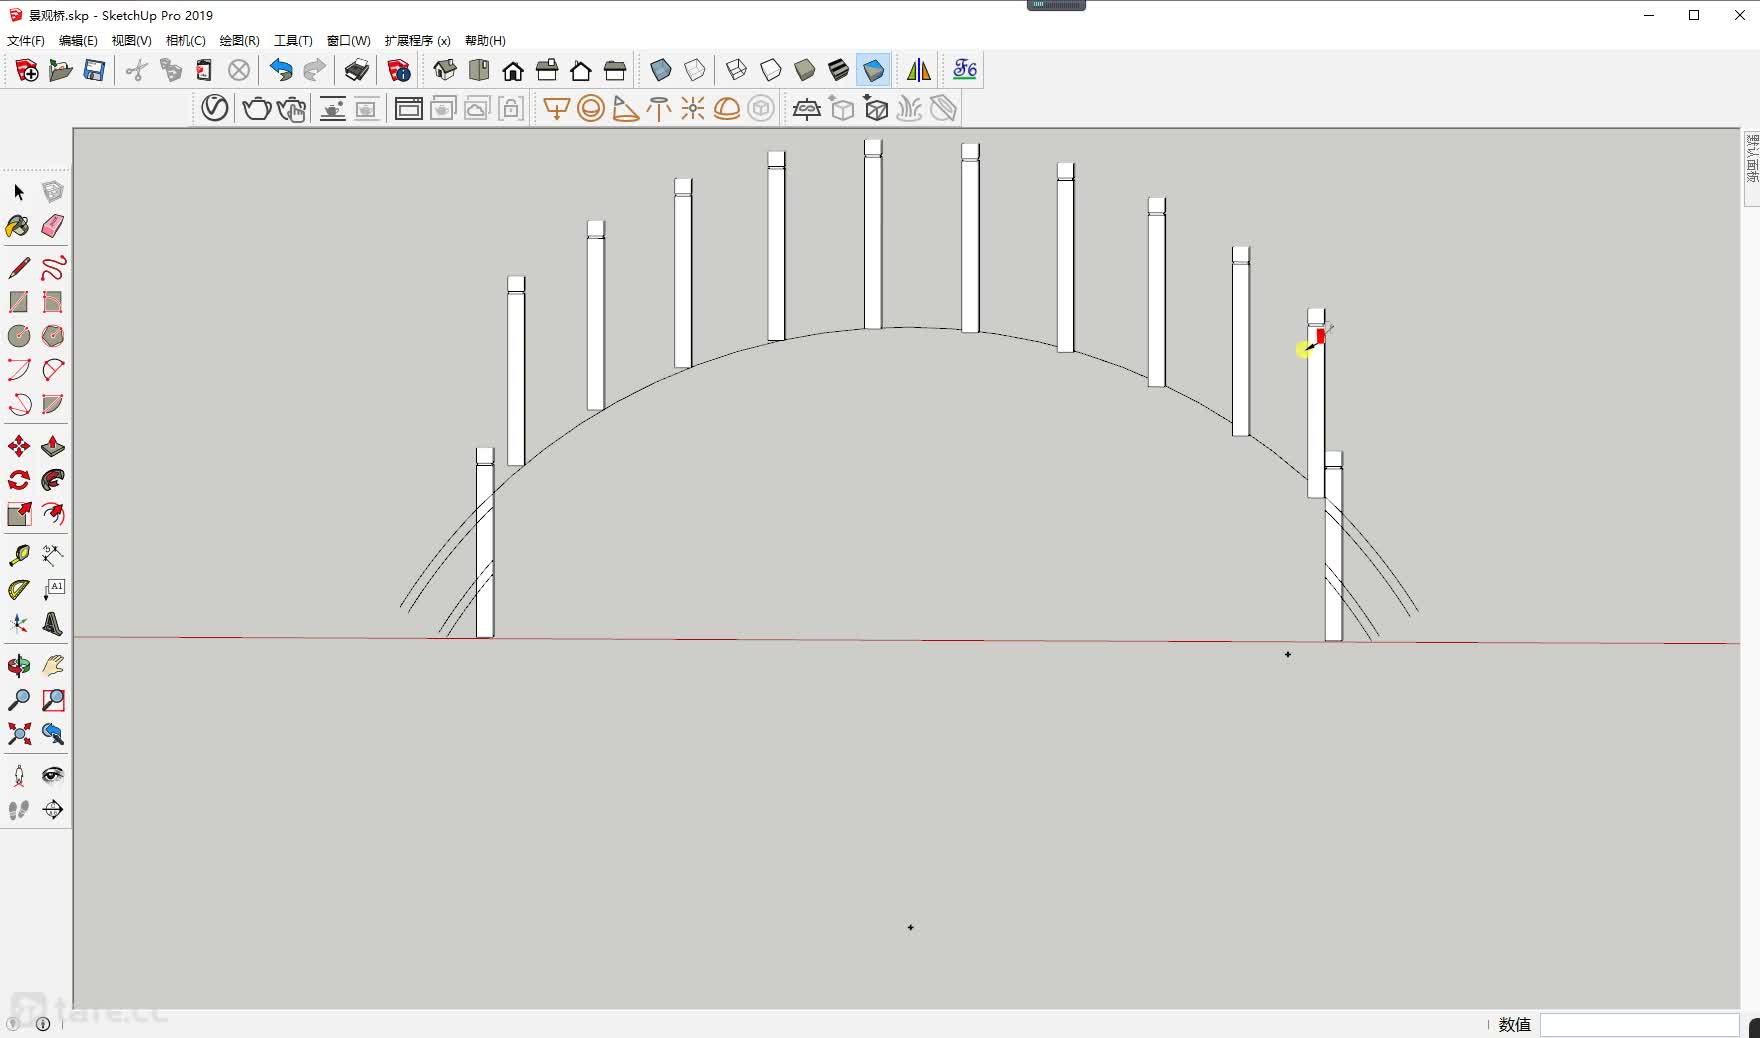Select the Offset tool
Screen dimensions: 1760x1038
[x=53, y=514]
